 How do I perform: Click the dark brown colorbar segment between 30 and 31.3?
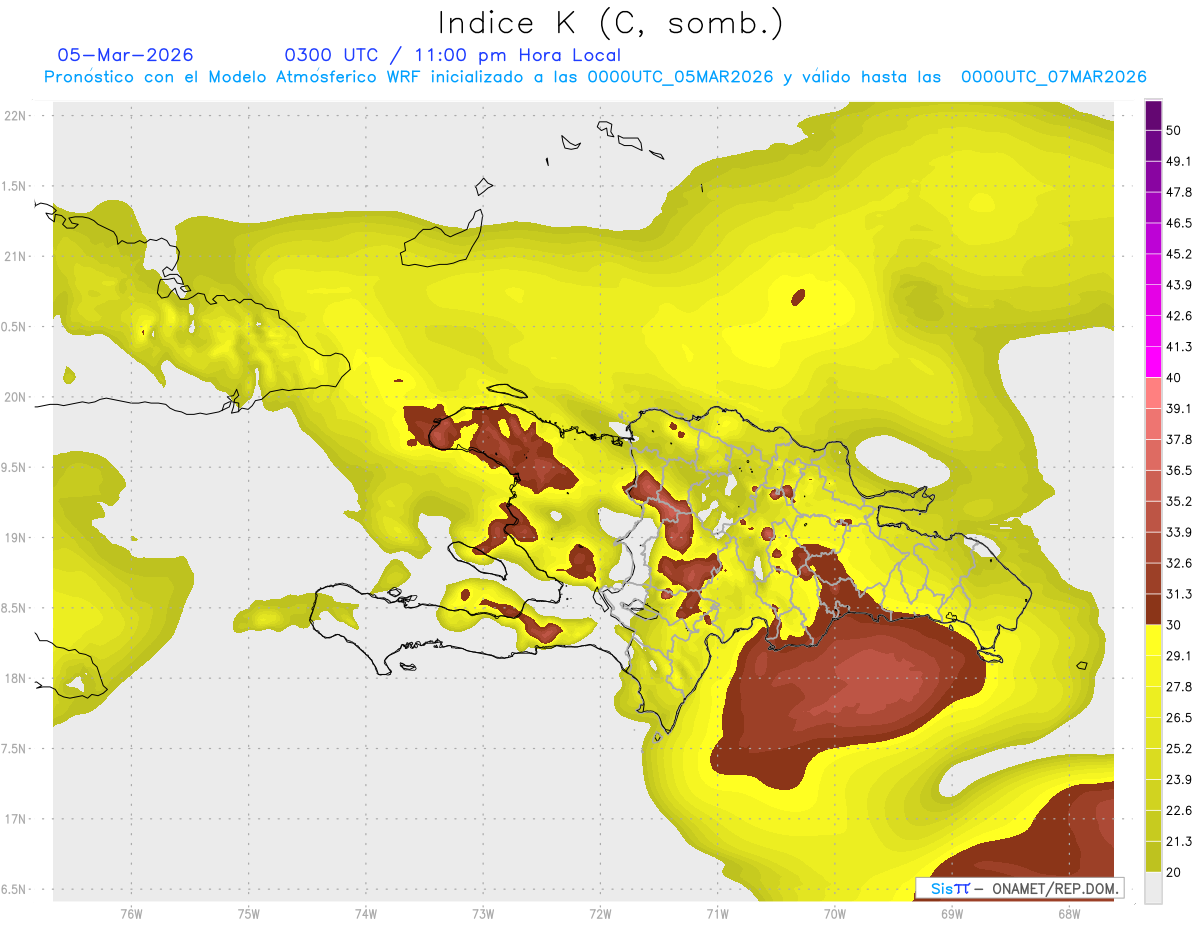coord(1153,610)
